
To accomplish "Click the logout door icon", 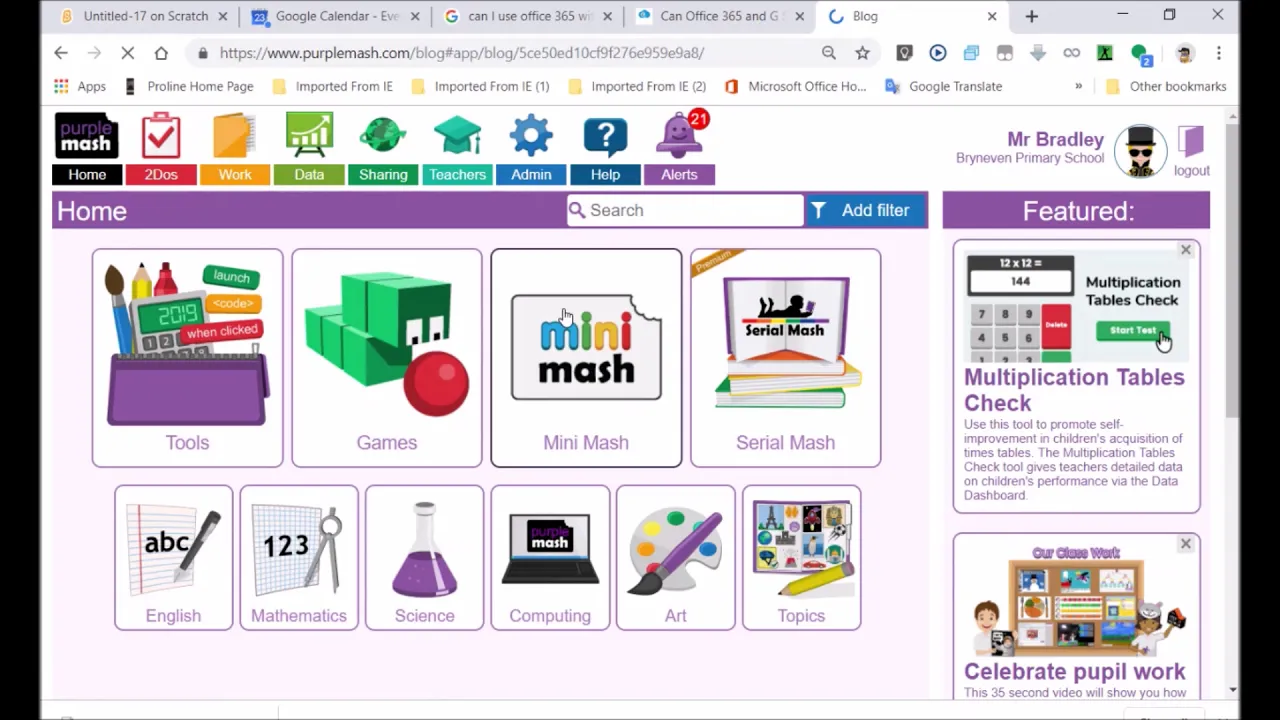I will 1191,142.
